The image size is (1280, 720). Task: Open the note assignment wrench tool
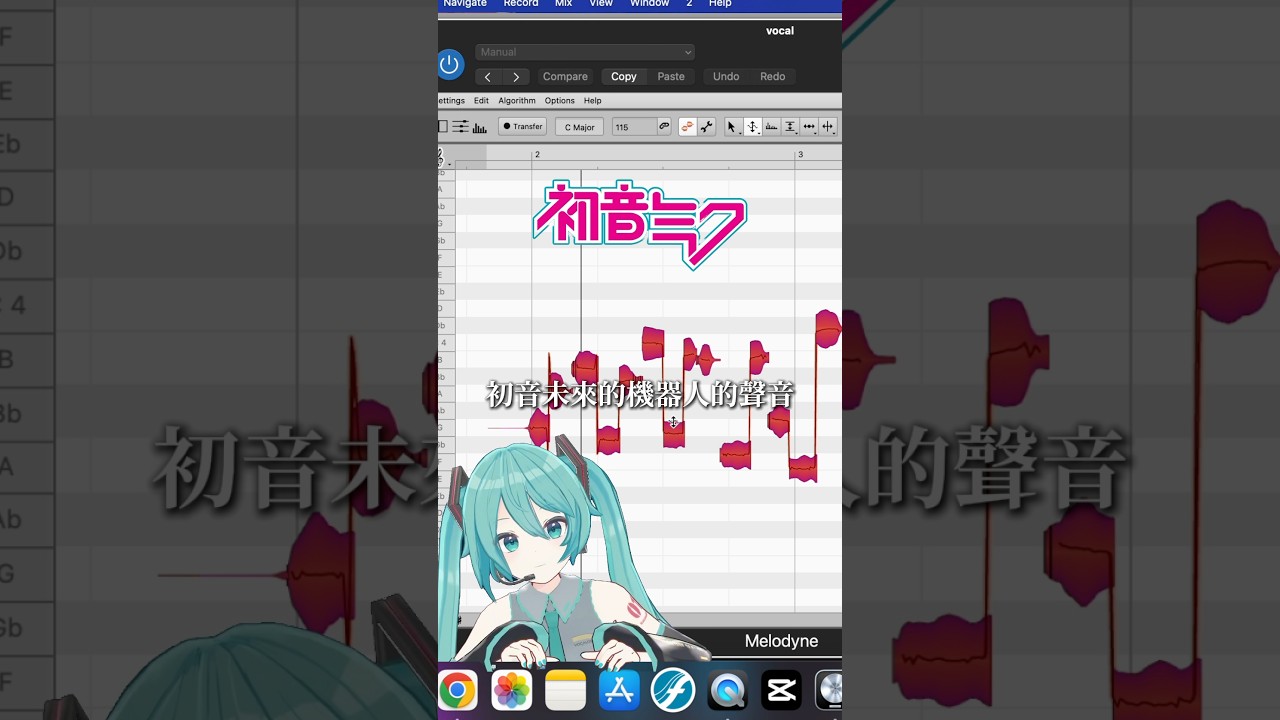tap(706, 127)
